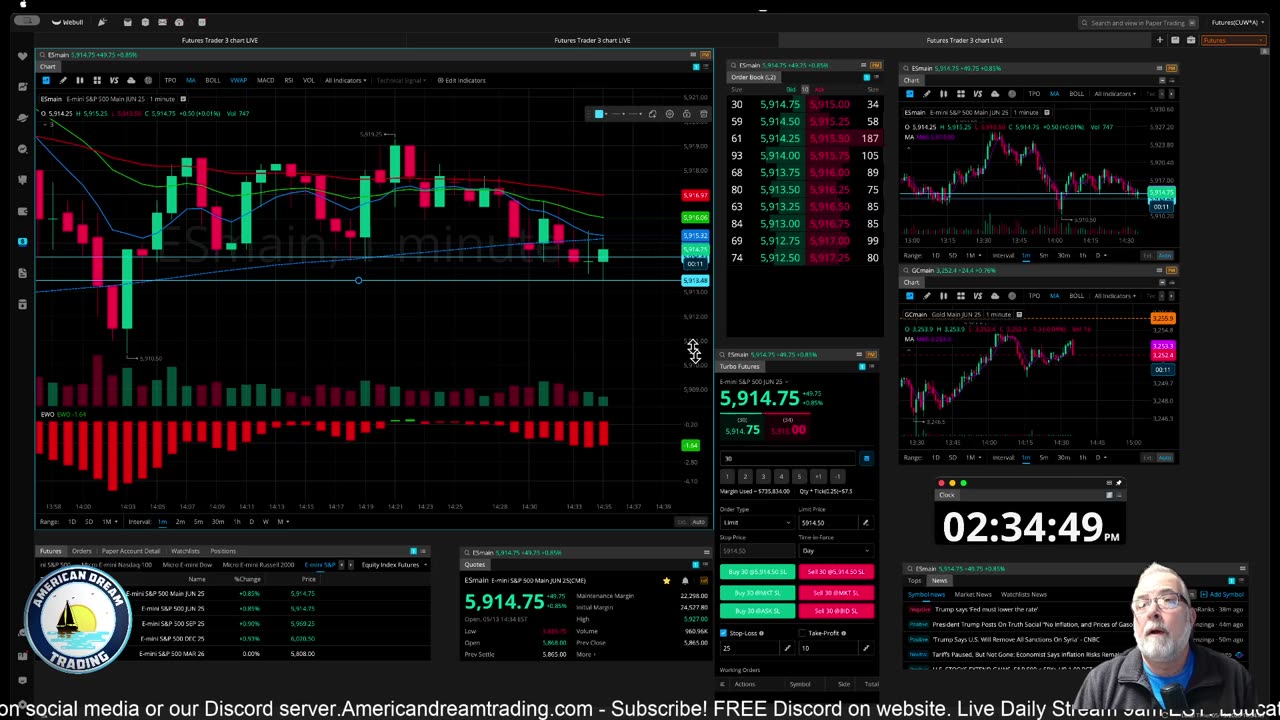Click the blue quantity calculator icon
The height and width of the screenshot is (720, 1280).
(866, 459)
